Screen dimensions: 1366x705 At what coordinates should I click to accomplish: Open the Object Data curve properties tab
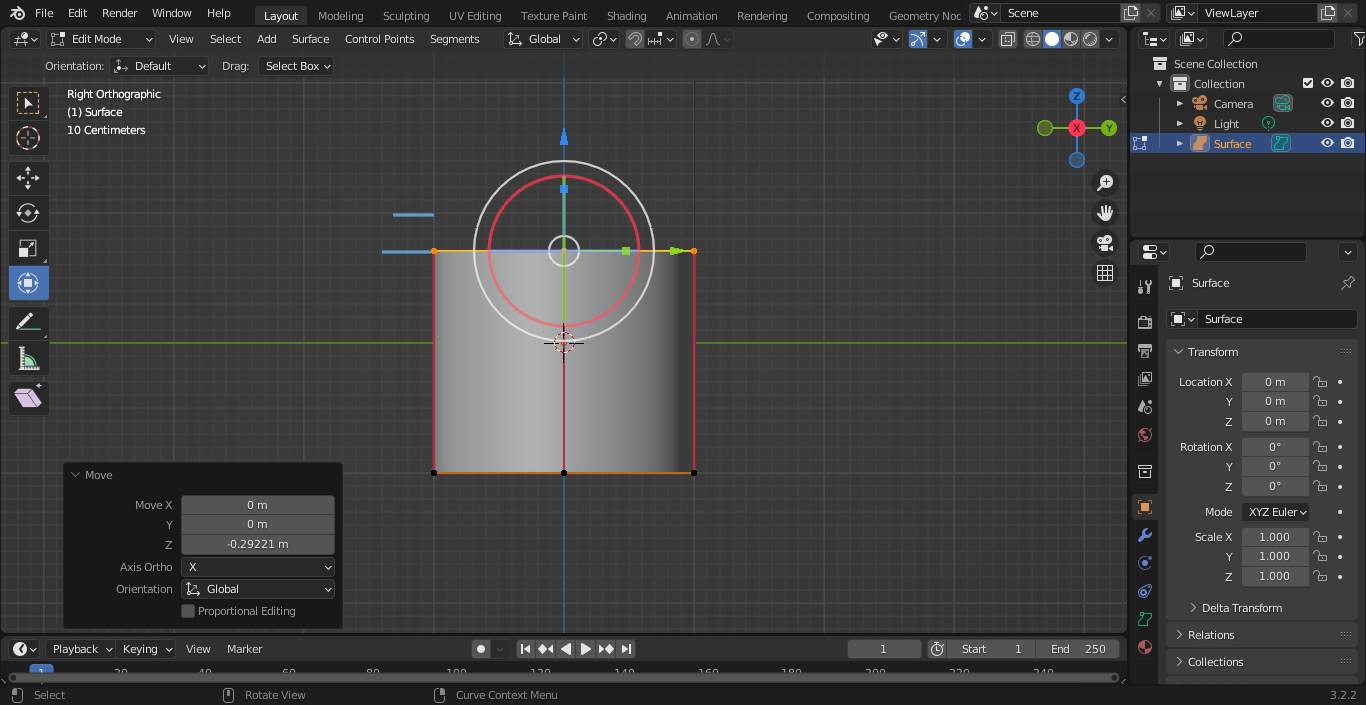point(1145,619)
